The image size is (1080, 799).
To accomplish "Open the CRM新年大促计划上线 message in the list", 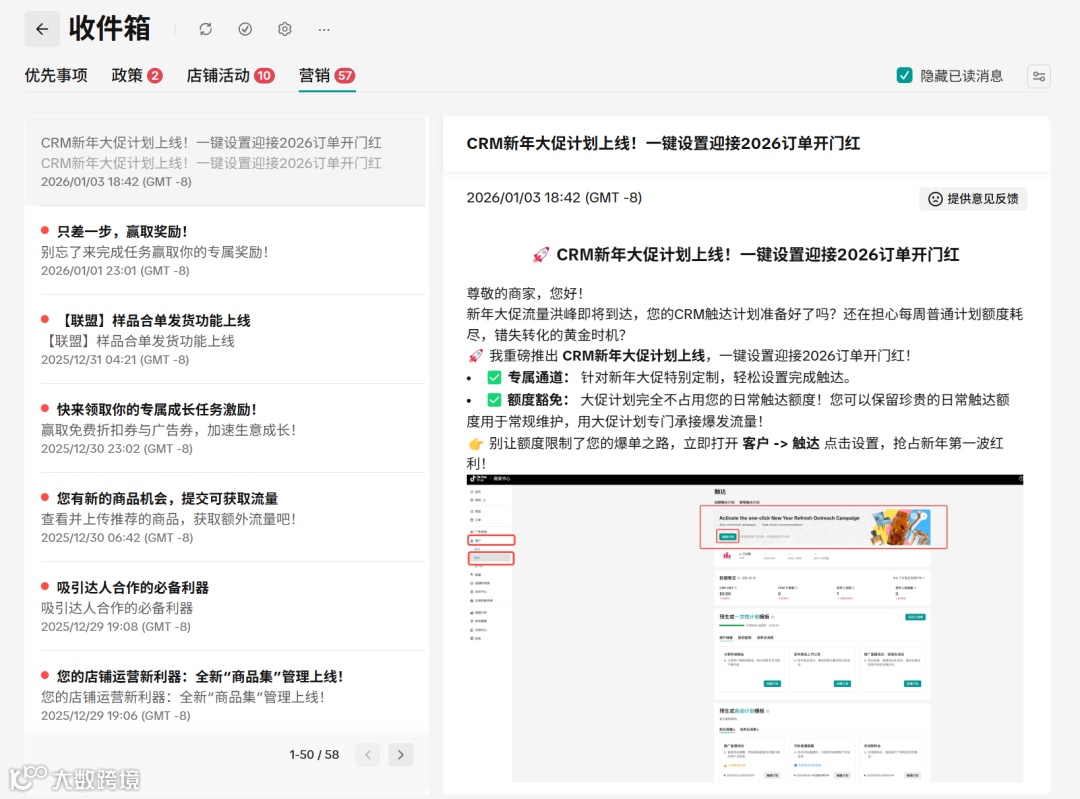I will click(225, 161).
